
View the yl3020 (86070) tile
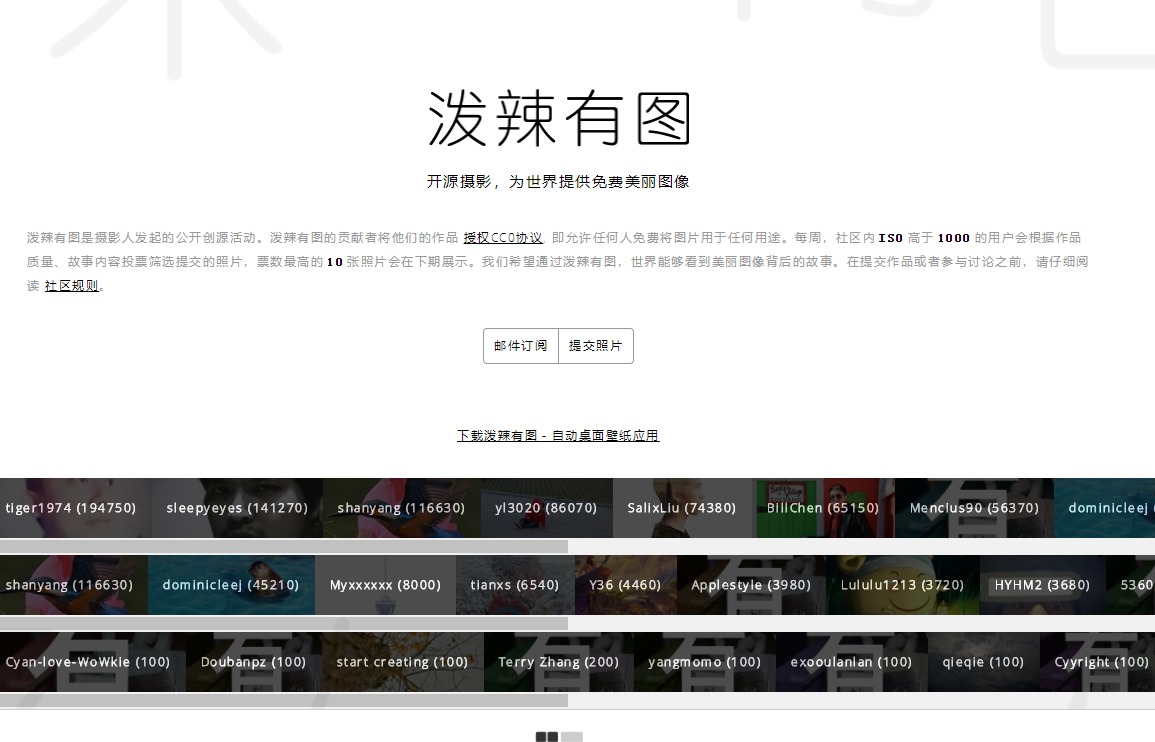(x=547, y=508)
